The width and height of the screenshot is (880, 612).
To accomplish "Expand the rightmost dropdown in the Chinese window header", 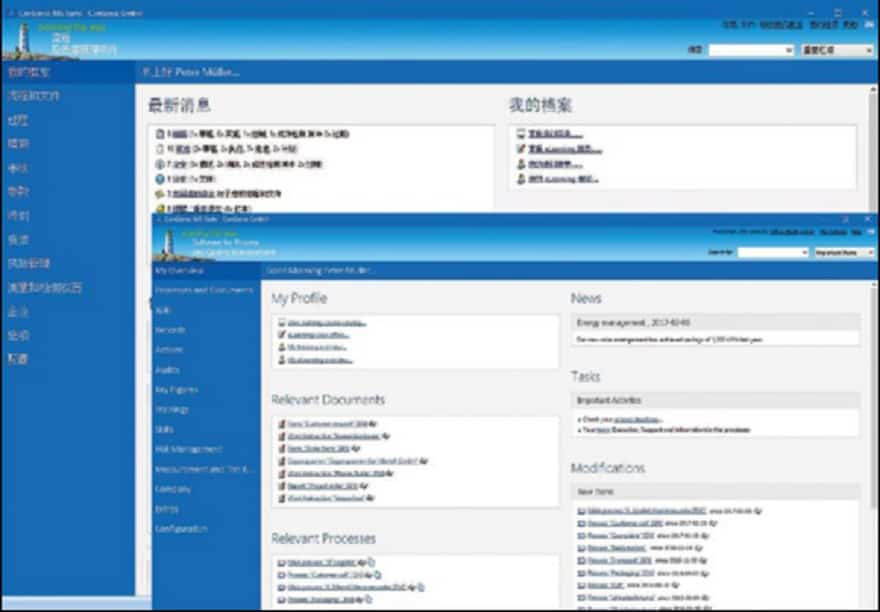I will [x=837, y=50].
